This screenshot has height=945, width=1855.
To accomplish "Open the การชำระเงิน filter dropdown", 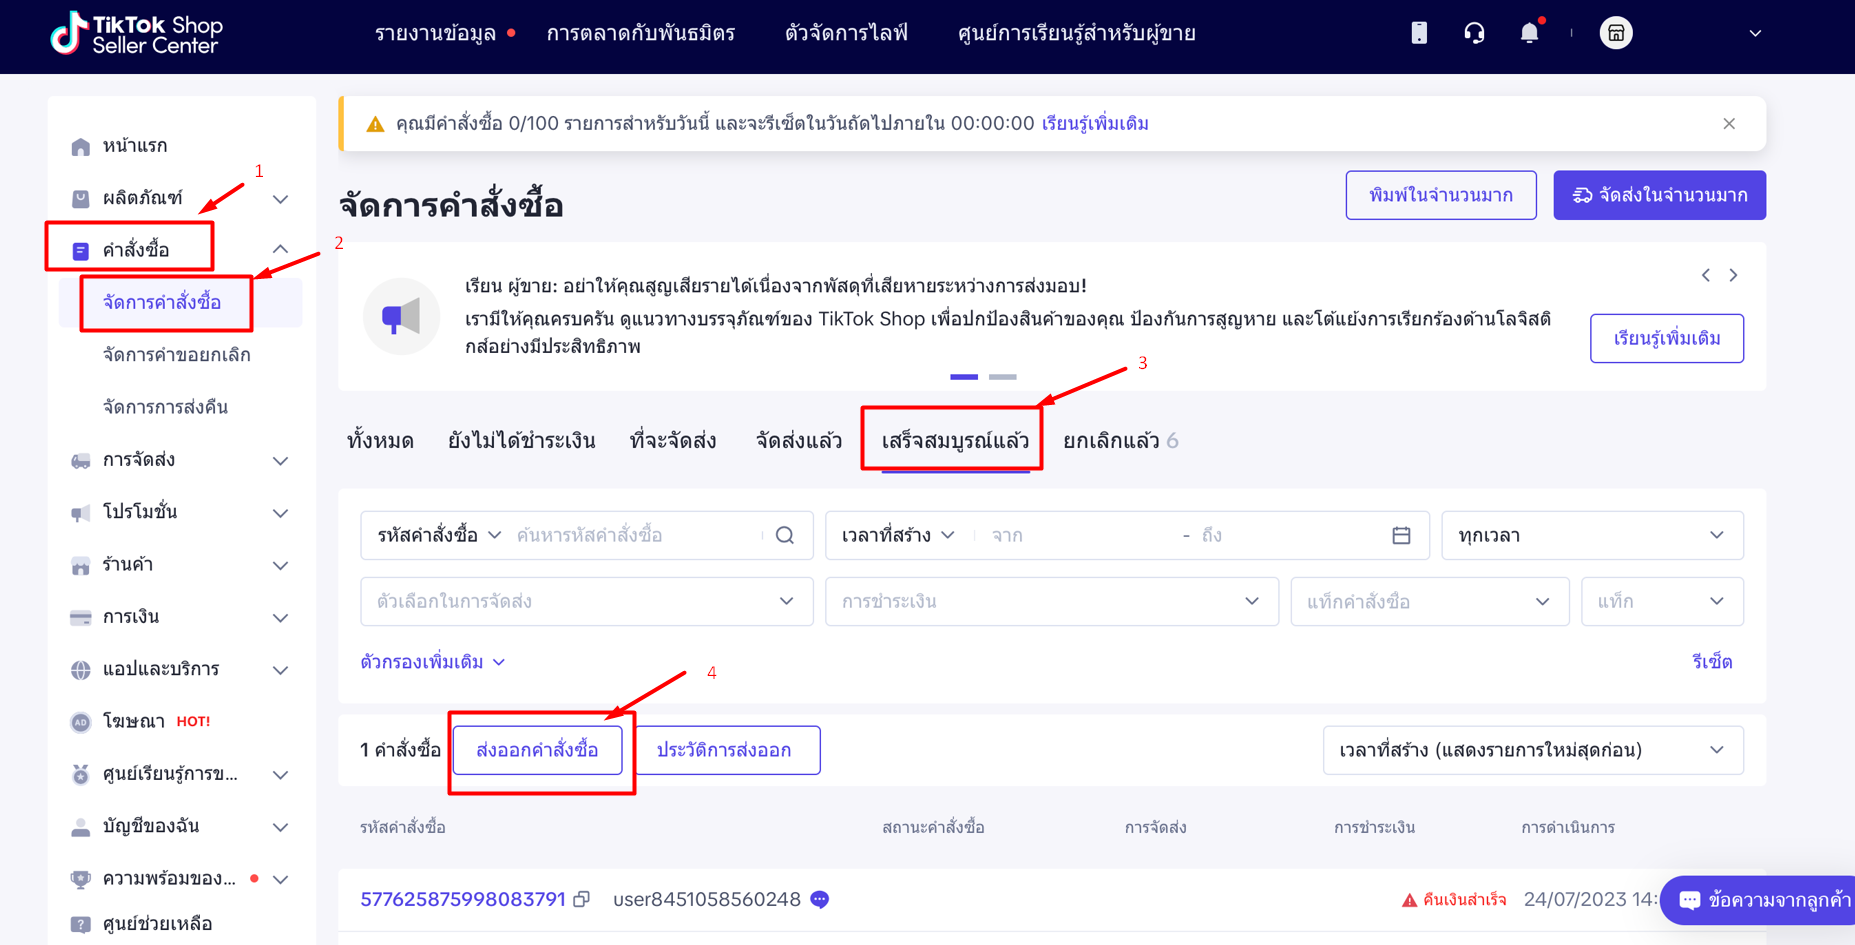I will click(1051, 601).
